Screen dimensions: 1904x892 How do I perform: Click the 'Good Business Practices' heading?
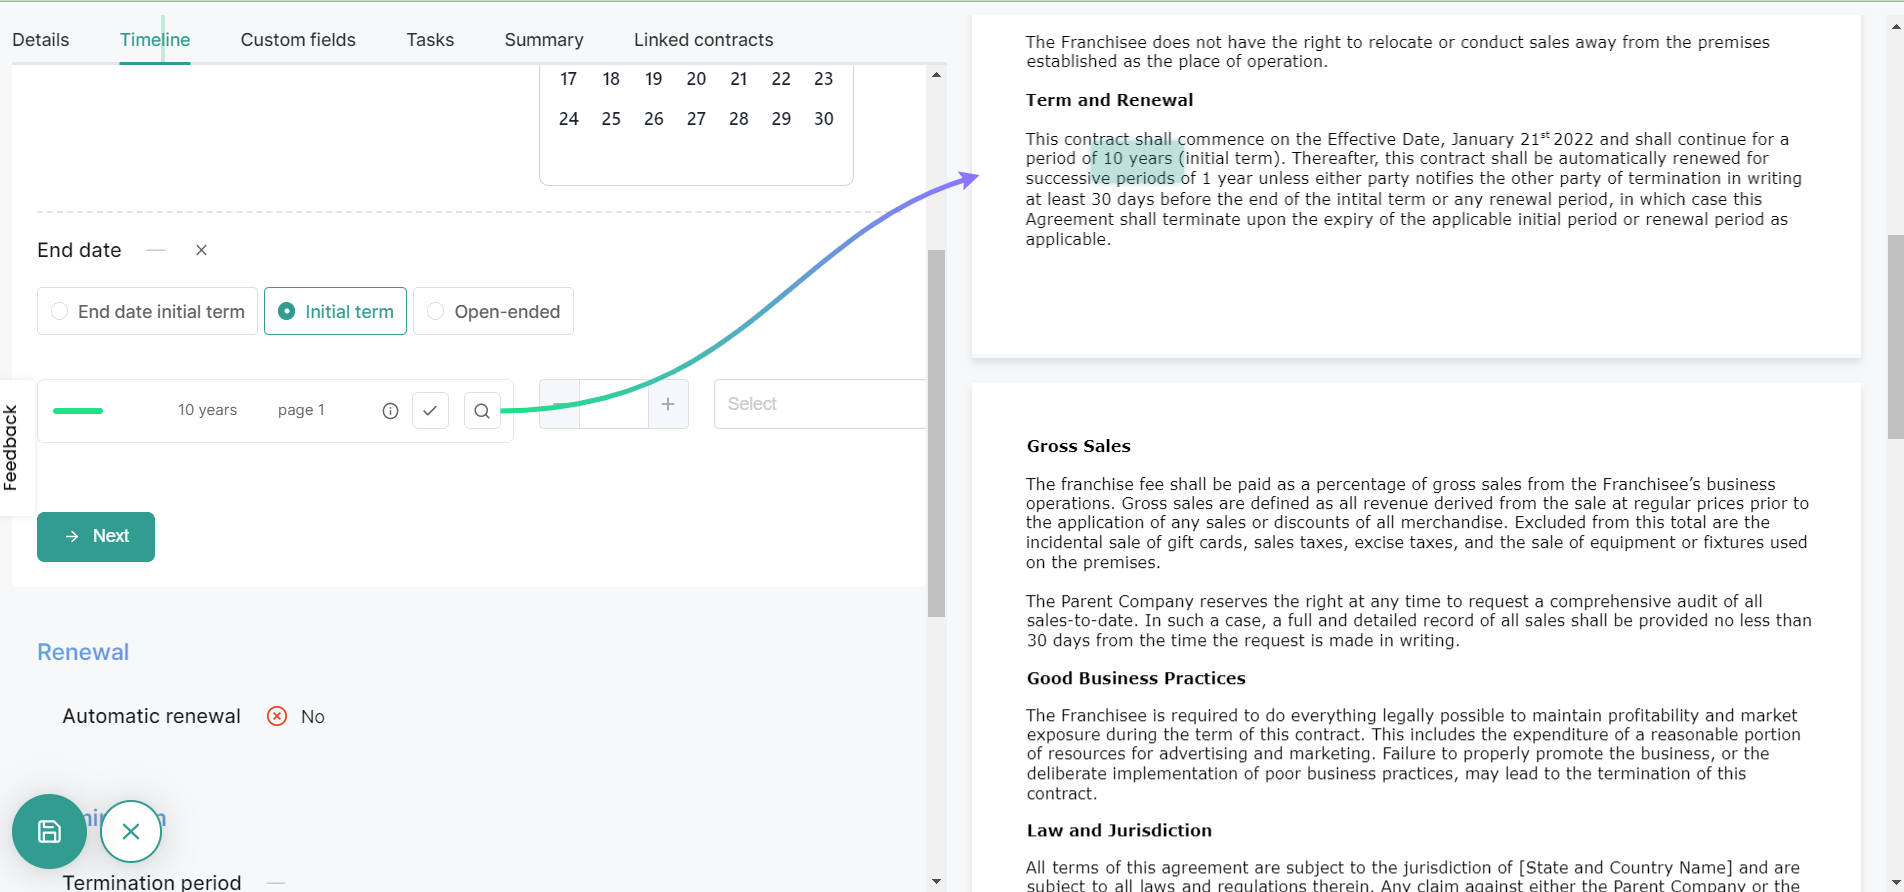coord(1136,678)
